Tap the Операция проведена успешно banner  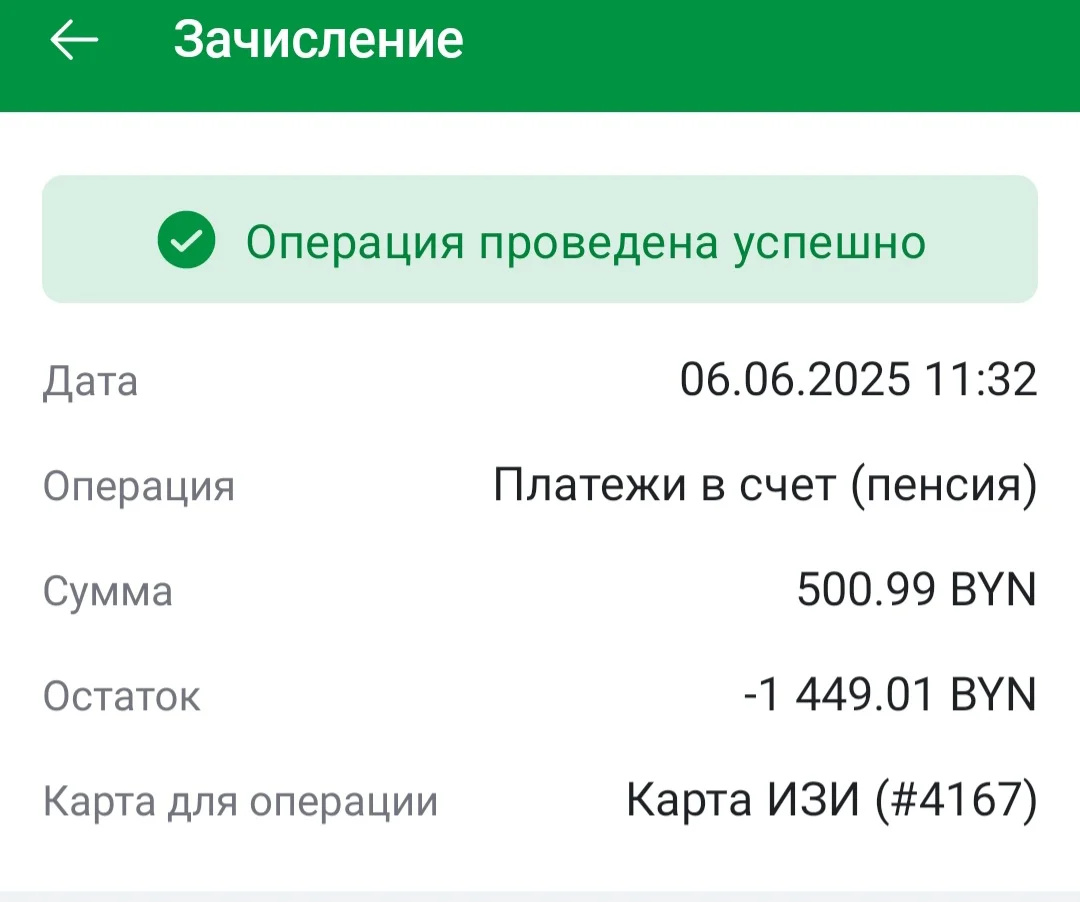tap(540, 239)
